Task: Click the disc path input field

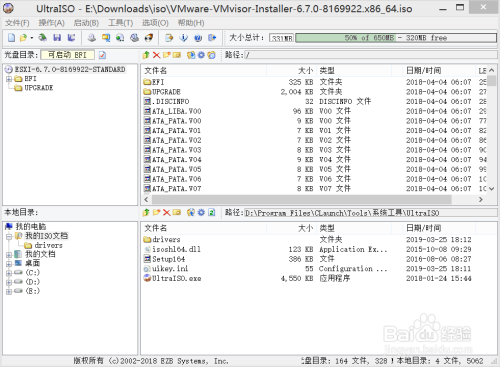Action: (x=371, y=55)
